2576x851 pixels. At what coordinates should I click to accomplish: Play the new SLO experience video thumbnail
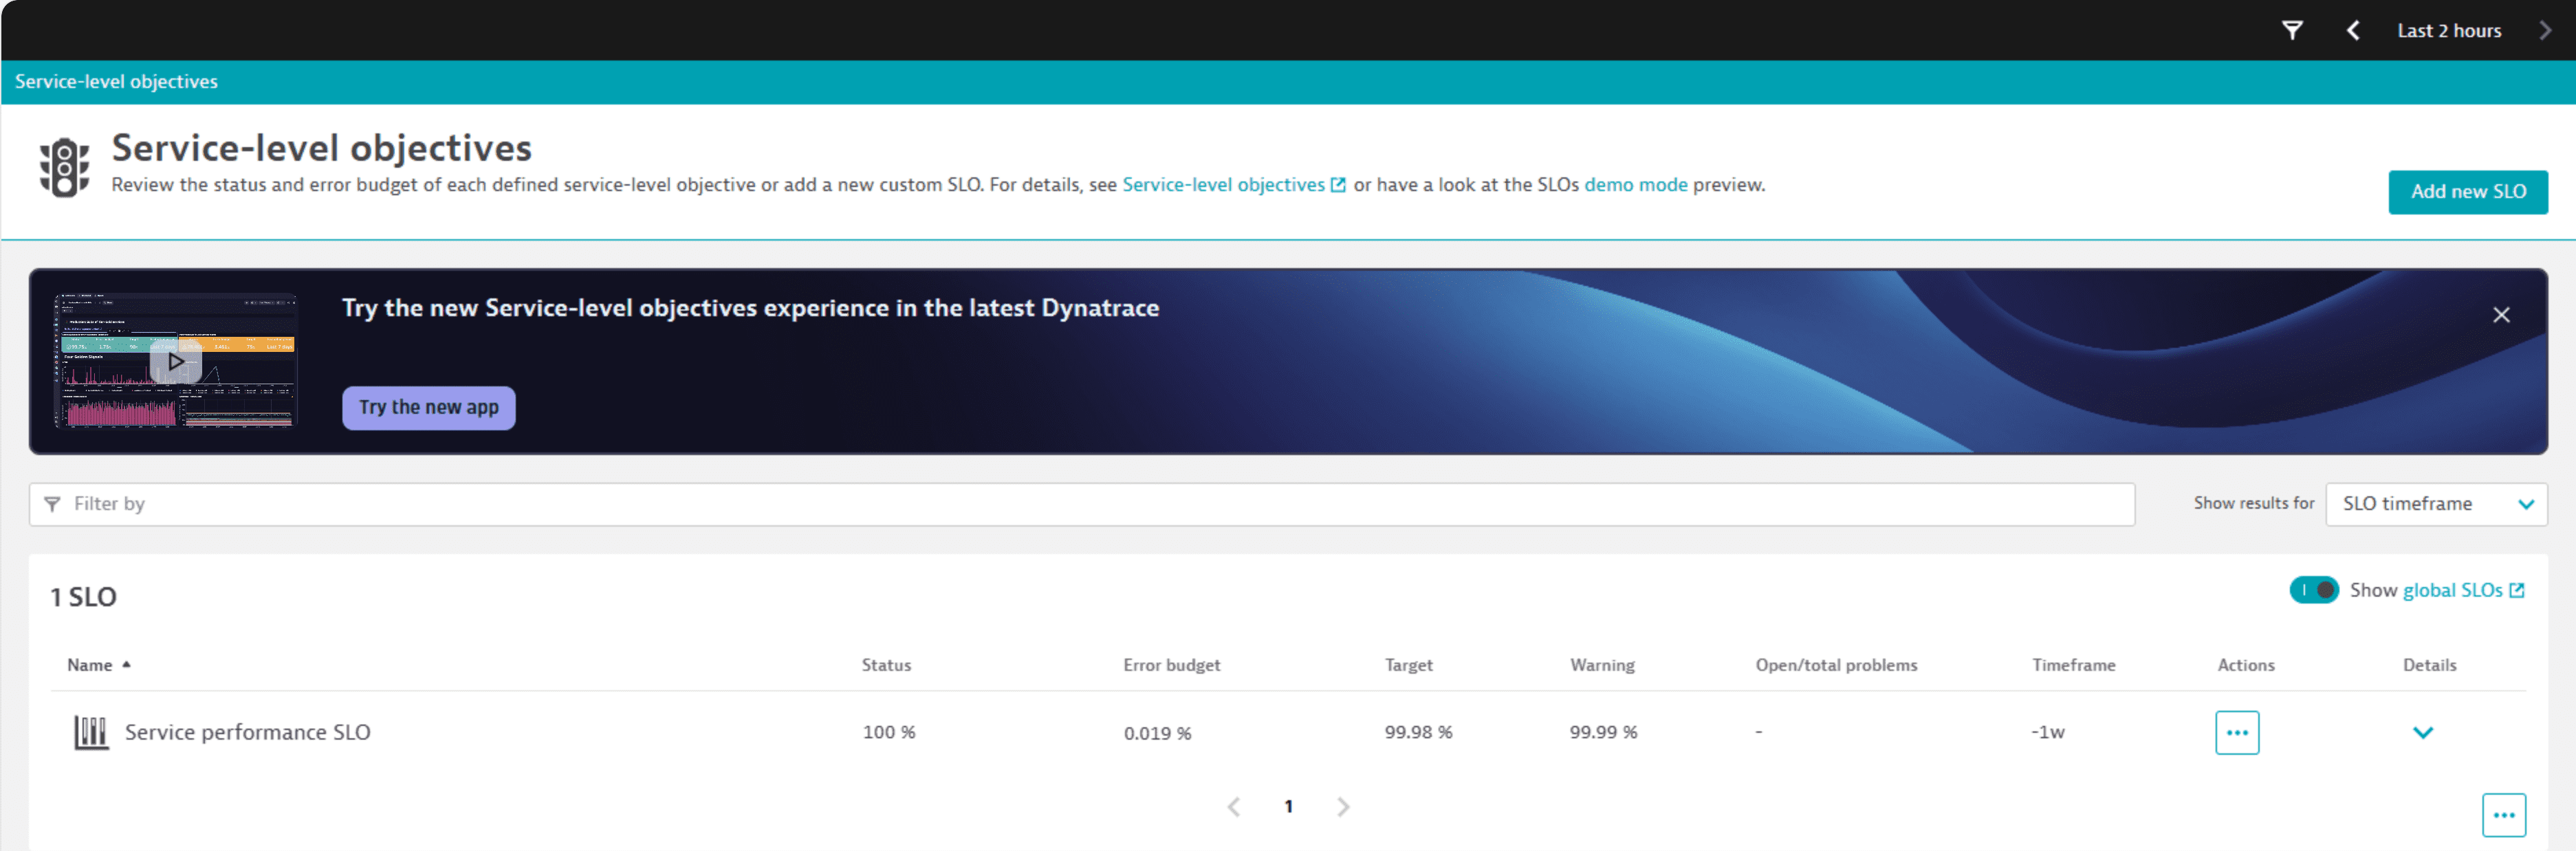coord(176,361)
